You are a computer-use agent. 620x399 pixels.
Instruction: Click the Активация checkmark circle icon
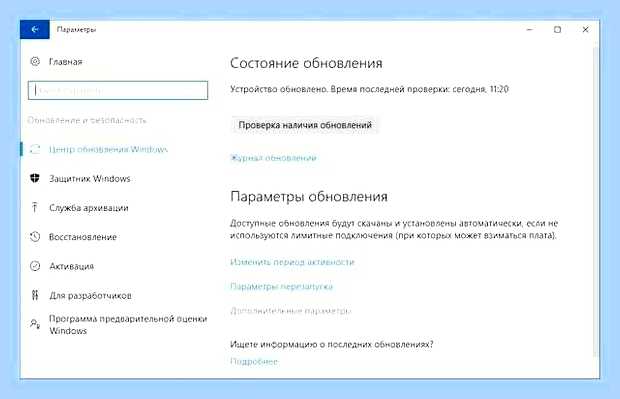(x=35, y=266)
